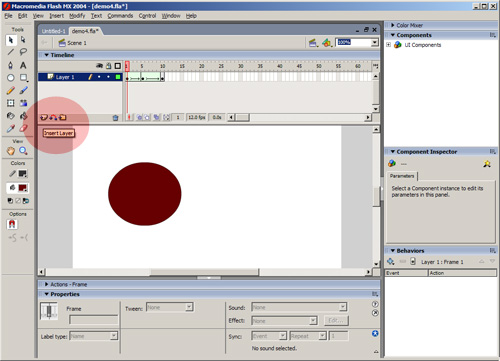Select the Eyedropper tool

(11, 128)
